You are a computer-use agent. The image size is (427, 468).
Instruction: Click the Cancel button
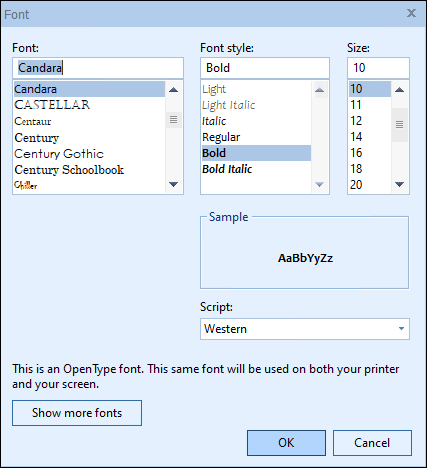tap(372, 443)
